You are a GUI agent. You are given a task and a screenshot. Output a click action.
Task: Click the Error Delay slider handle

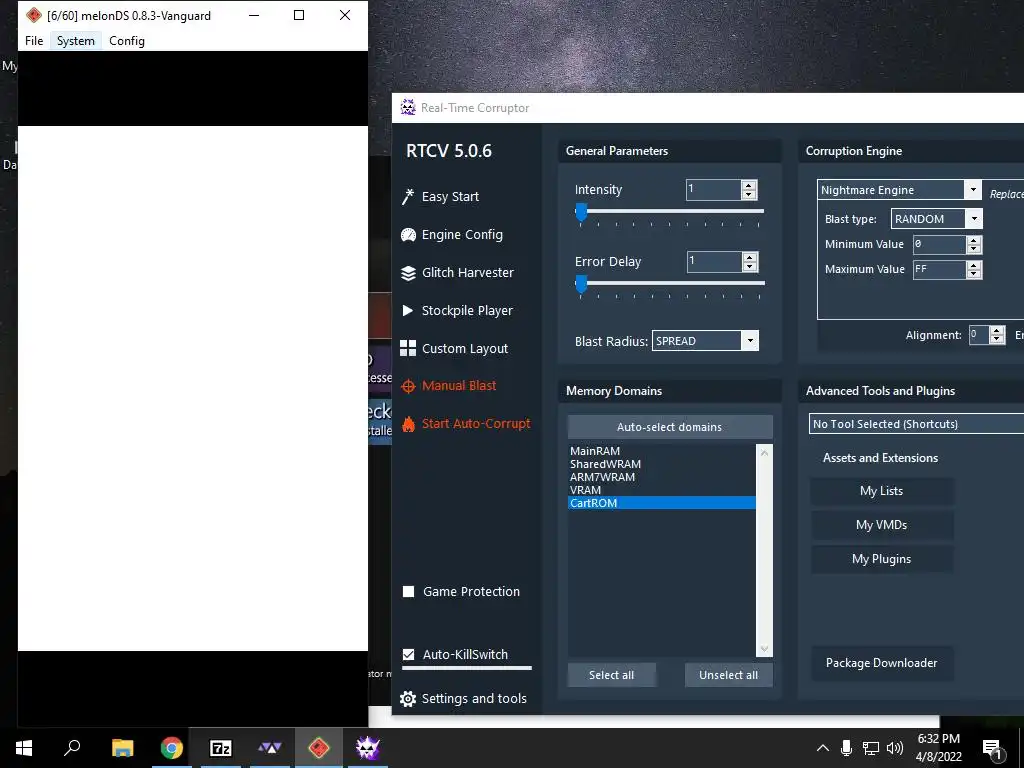pyautogui.click(x=581, y=284)
